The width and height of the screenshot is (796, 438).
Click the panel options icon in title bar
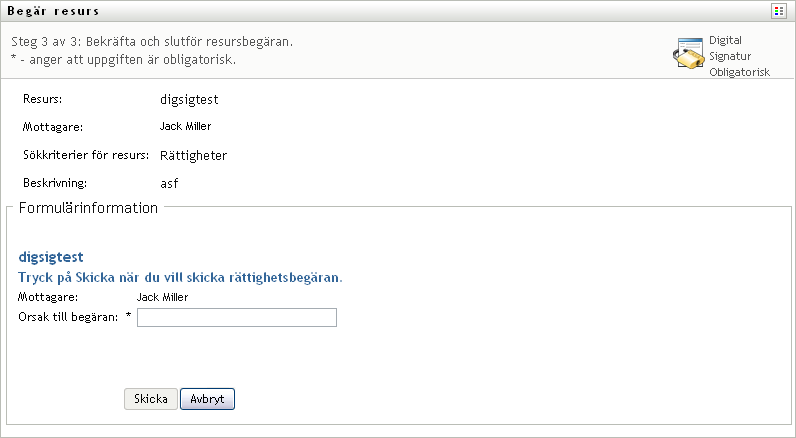pos(777,11)
